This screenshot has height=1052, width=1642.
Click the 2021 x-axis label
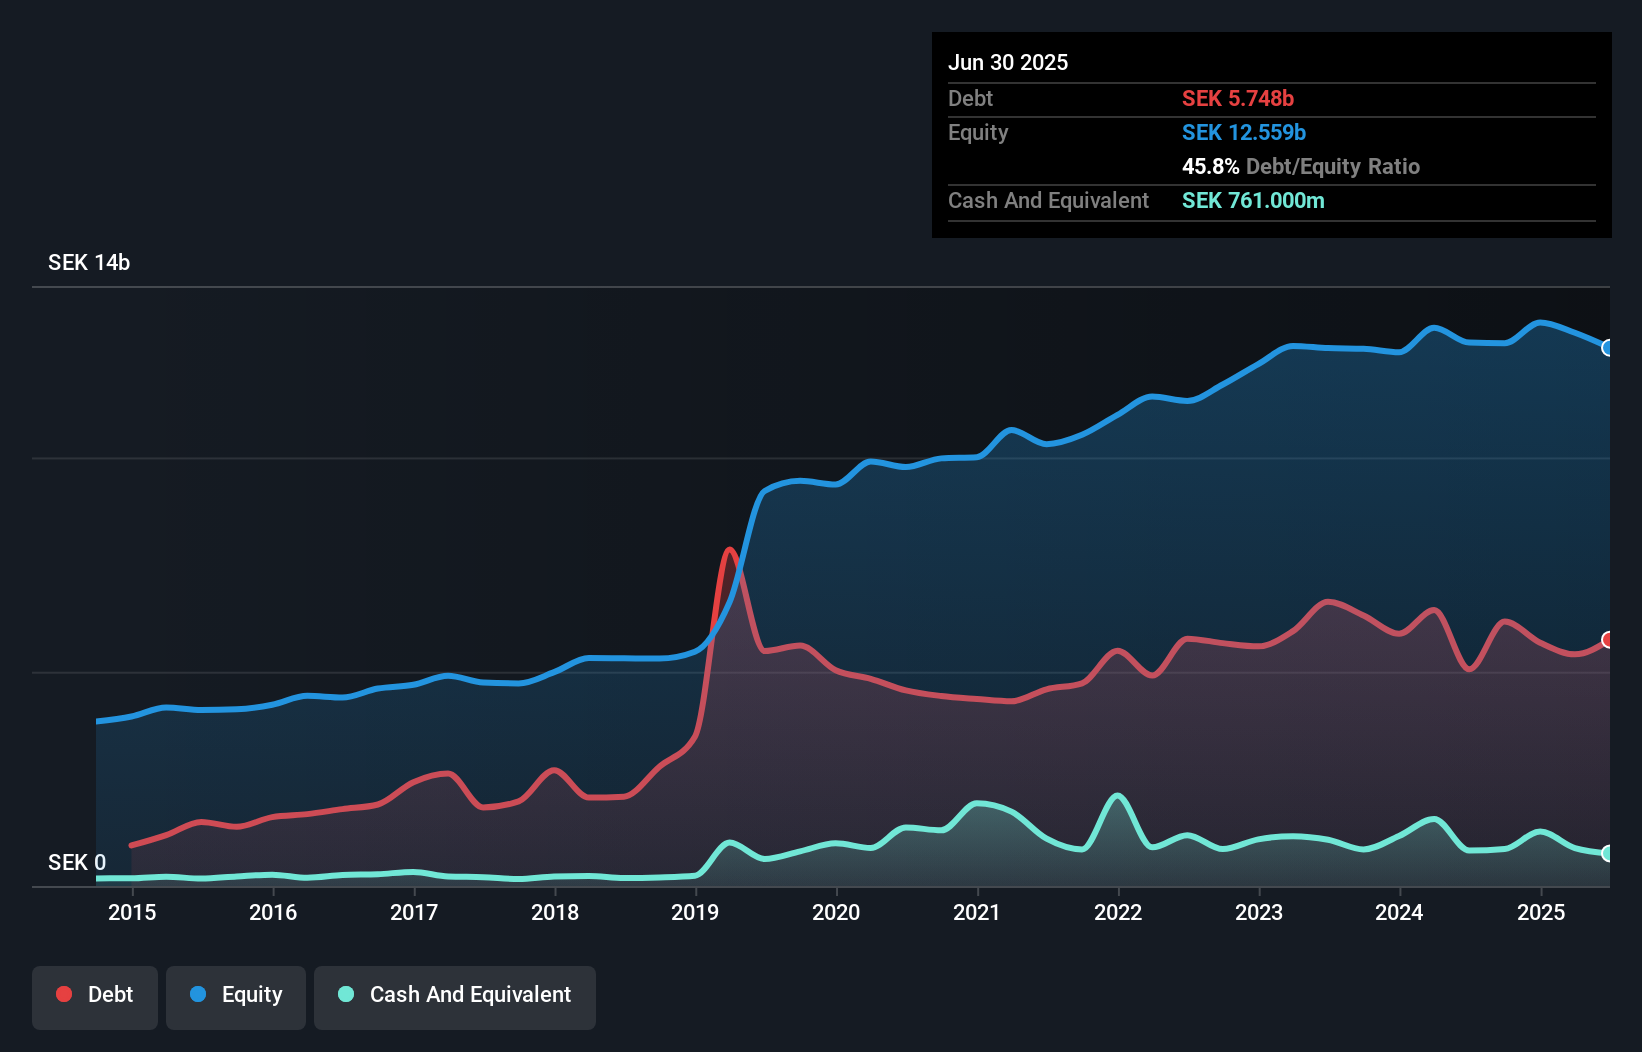point(977,912)
